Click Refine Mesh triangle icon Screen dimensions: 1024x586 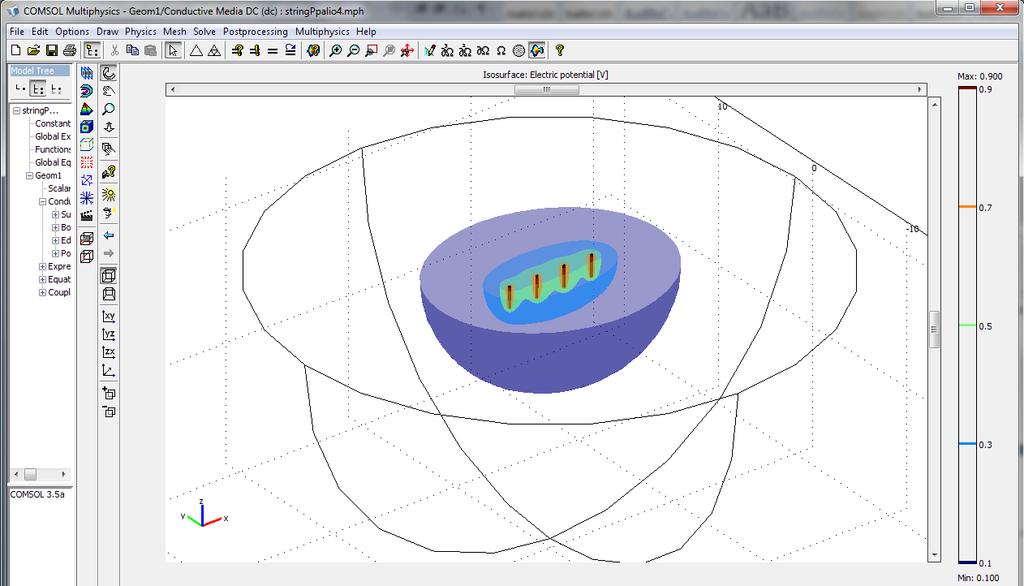point(214,50)
